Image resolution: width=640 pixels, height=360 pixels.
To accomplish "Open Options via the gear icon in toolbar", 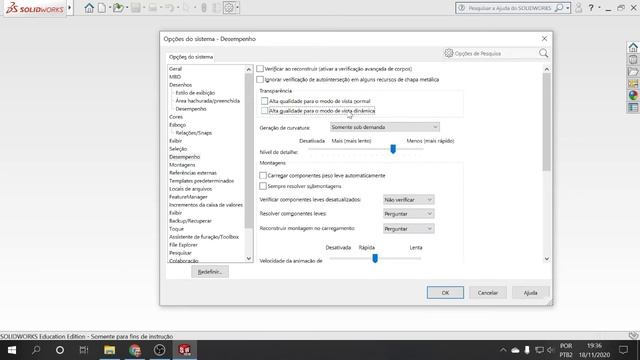I will pos(229,8).
